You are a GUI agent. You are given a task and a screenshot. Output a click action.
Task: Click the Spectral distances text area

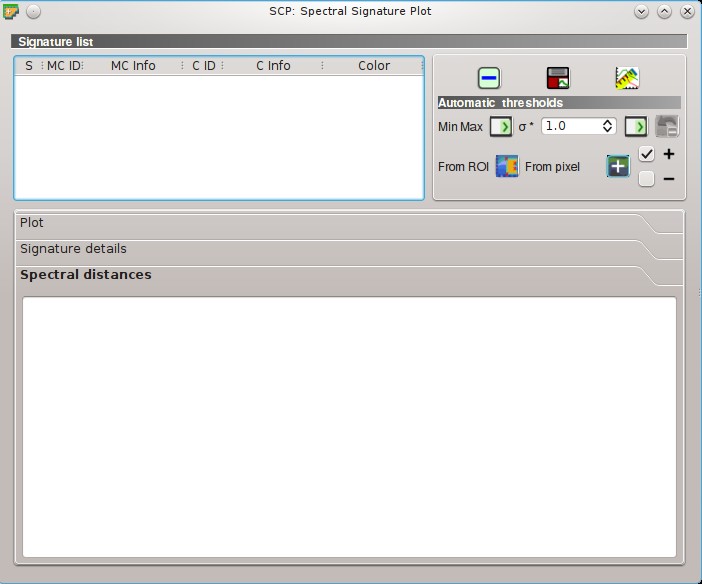[349, 427]
